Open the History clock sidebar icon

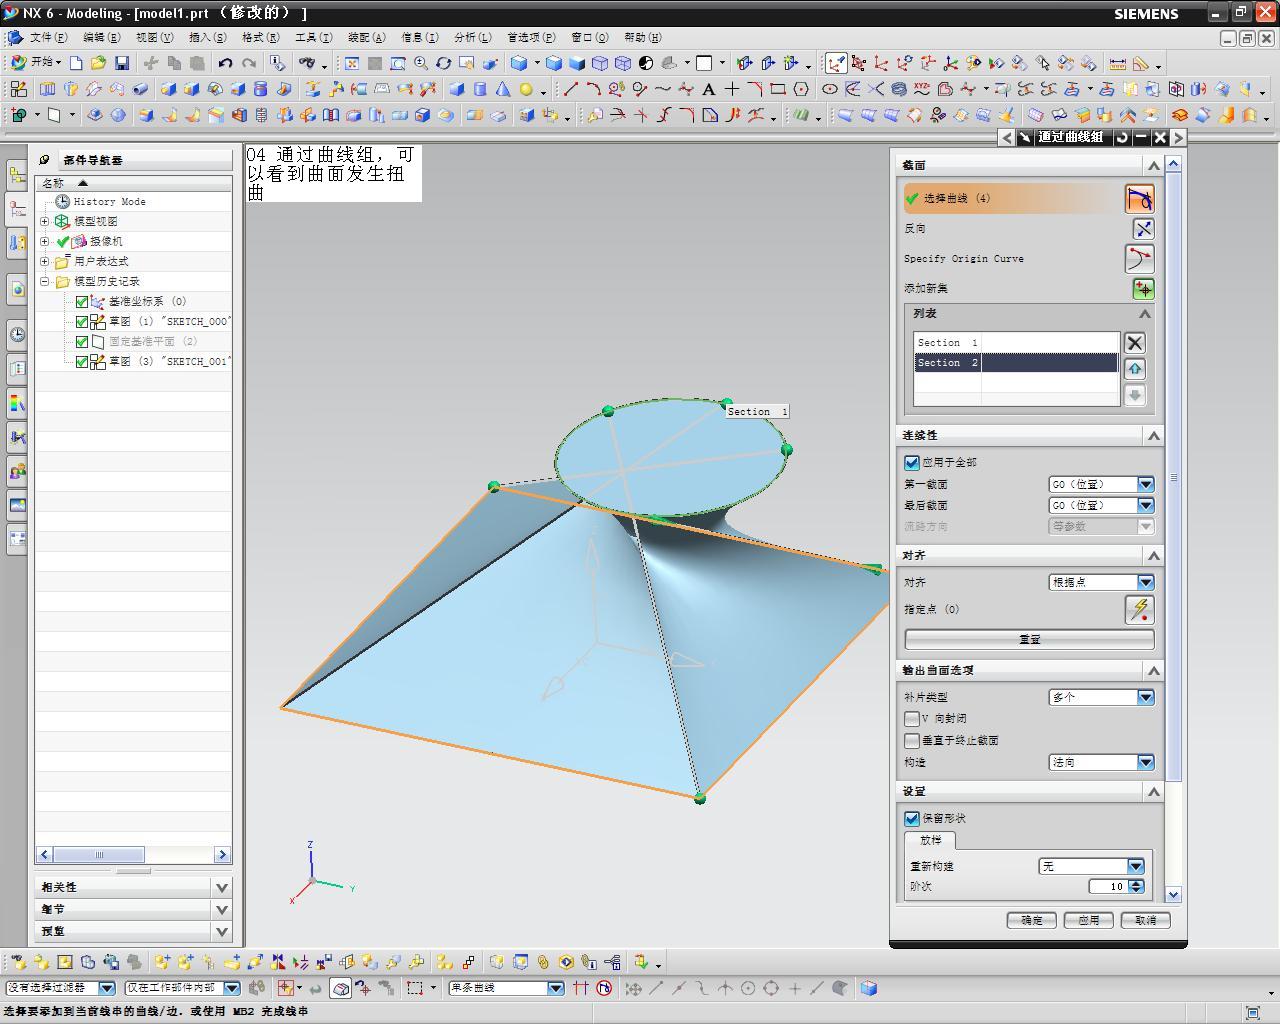pos(17,334)
